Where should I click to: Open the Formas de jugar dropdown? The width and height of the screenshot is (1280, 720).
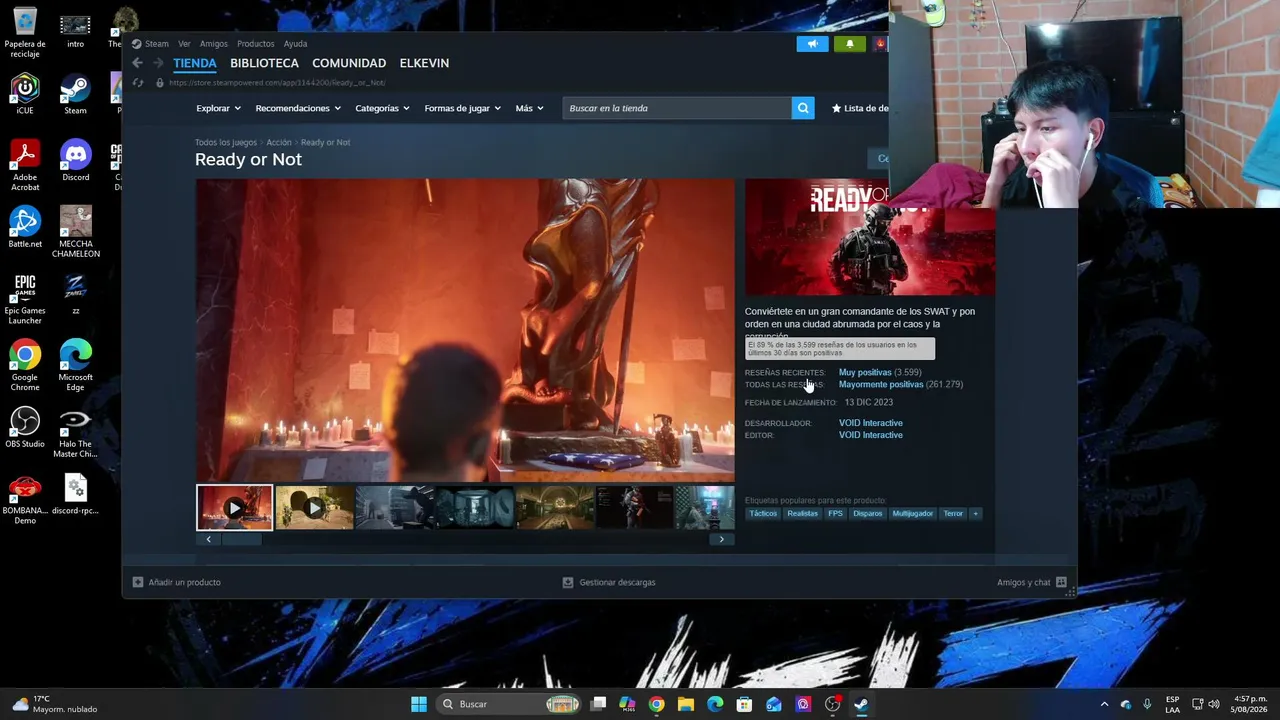click(463, 108)
